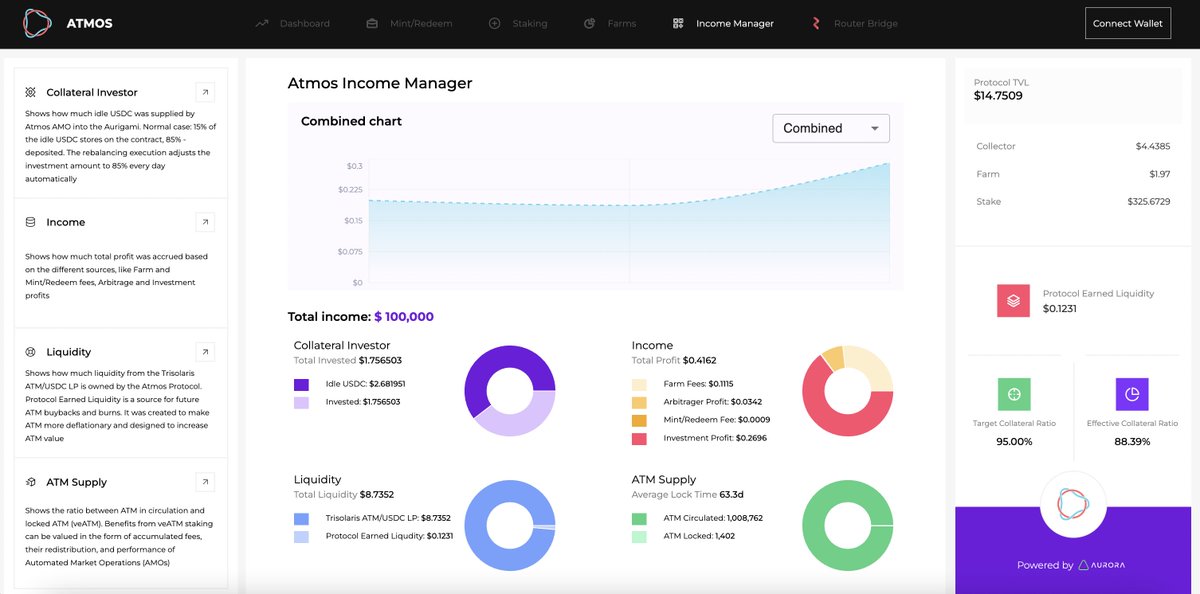Click the Staking plus-circle icon

494,23
